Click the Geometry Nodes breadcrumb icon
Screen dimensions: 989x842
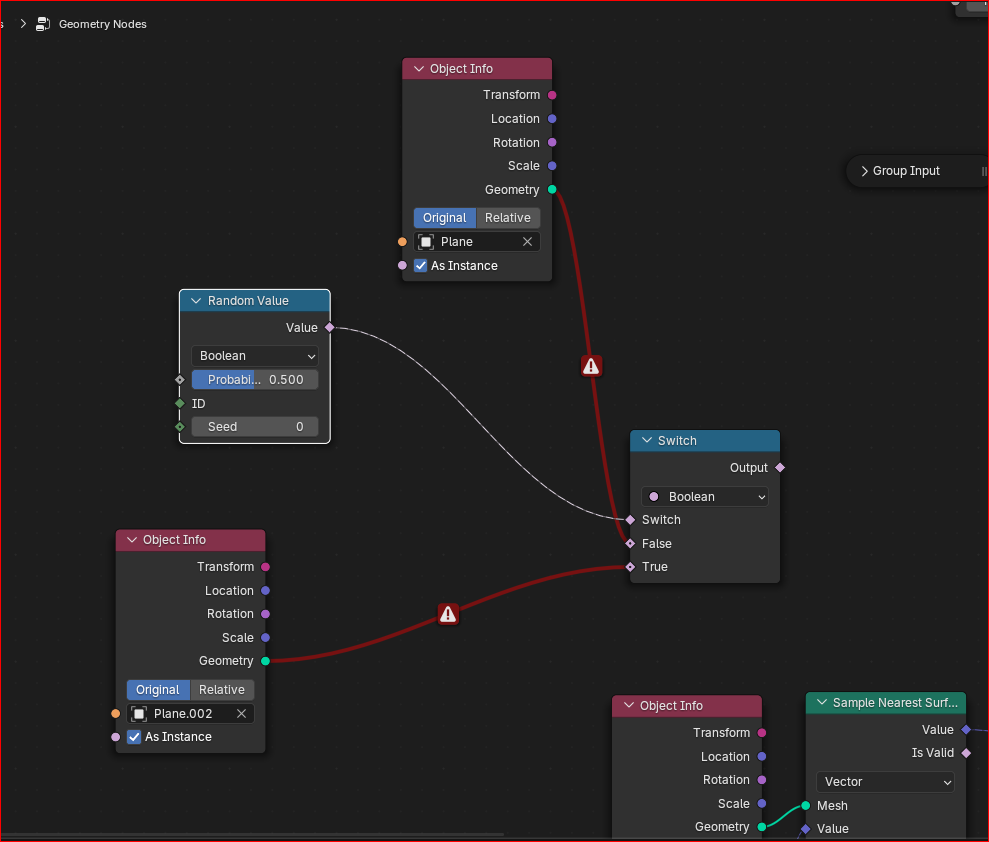[x=43, y=24]
